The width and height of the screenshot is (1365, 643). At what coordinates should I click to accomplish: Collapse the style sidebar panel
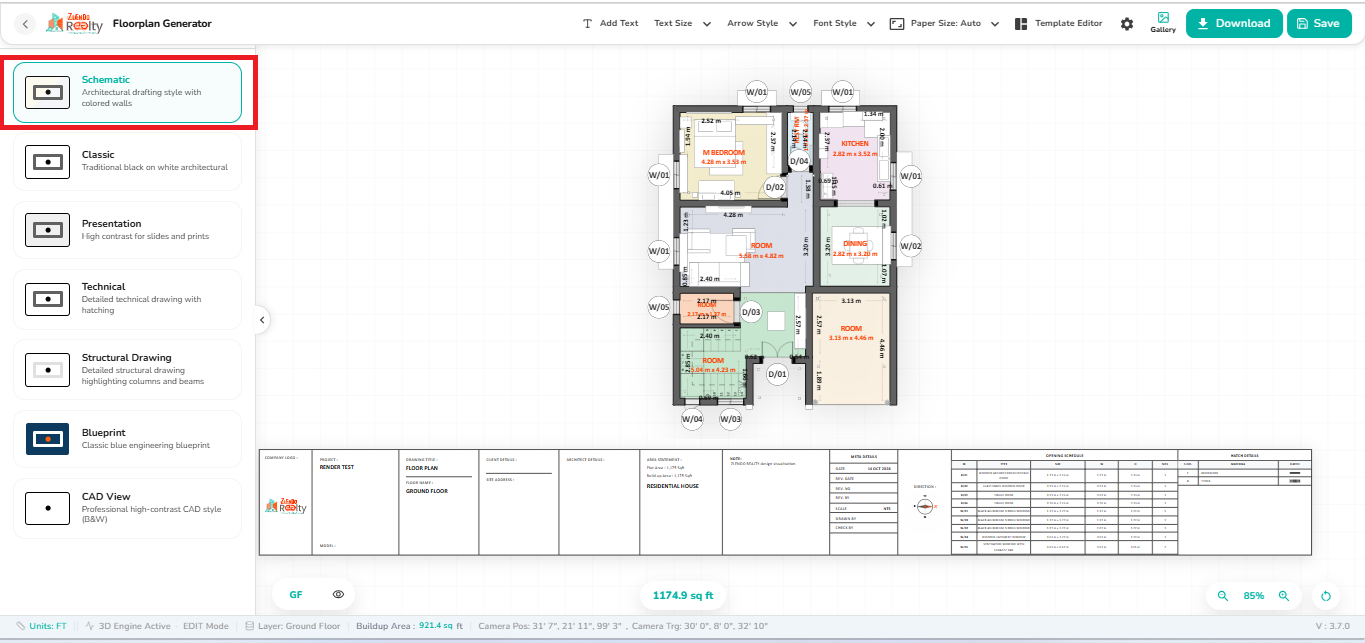(x=262, y=320)
